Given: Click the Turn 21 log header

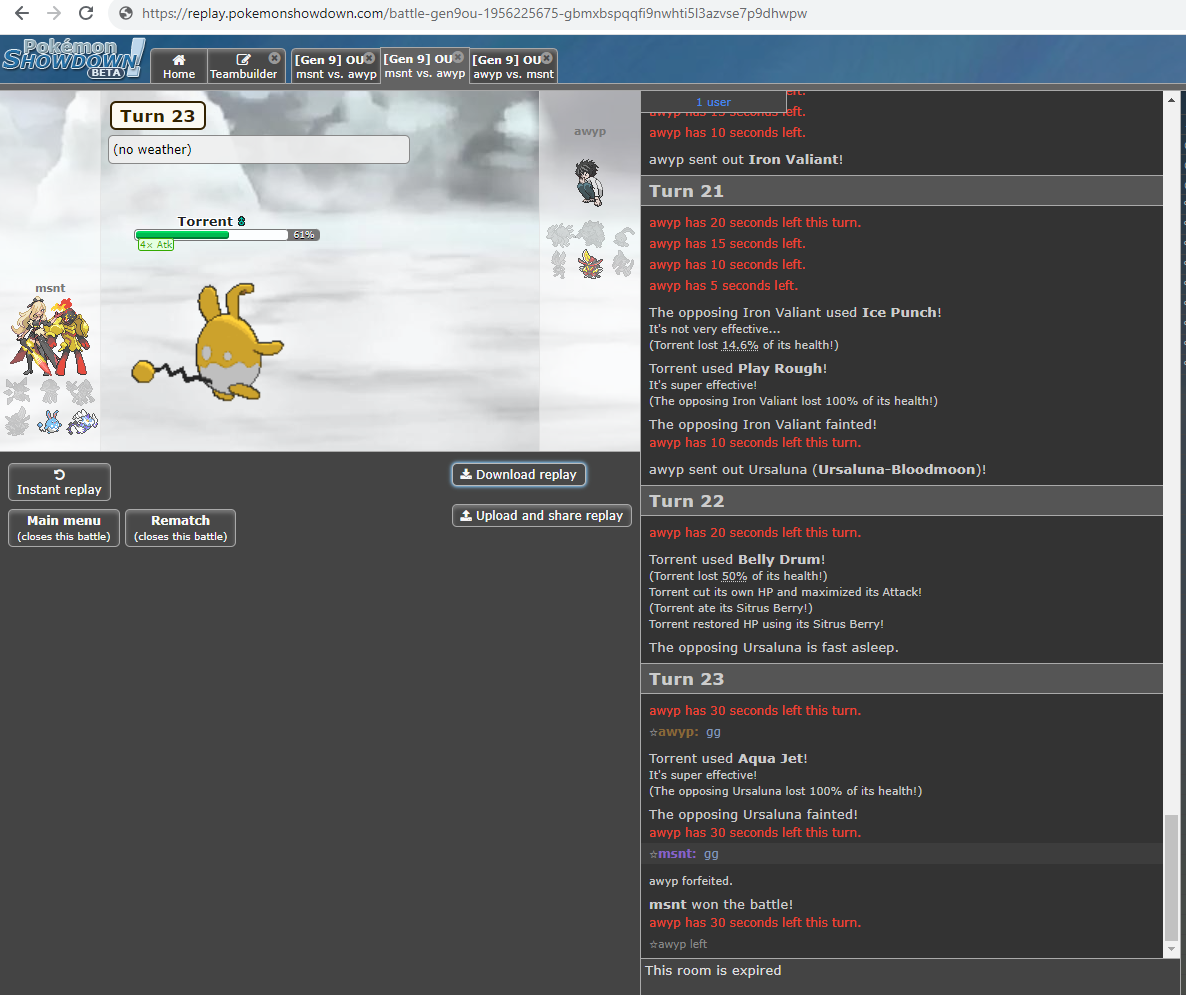Looking at the screenshot, I should pyautogui.click(x=902, y=191).
